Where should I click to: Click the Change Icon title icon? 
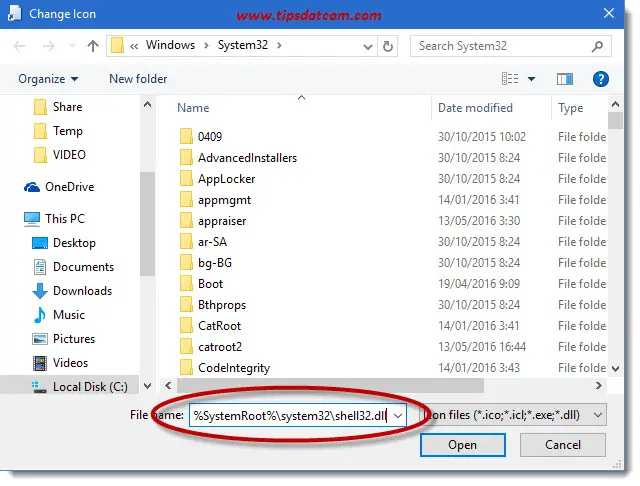15,13
